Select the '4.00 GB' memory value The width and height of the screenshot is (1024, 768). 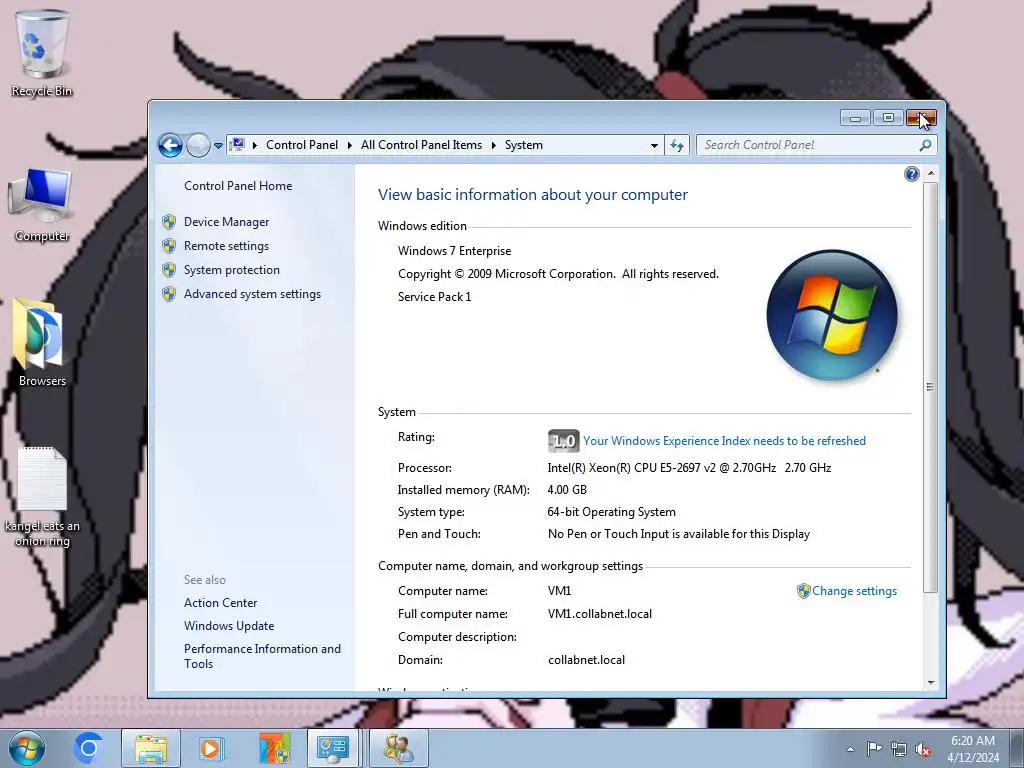[x=567, y=490]
